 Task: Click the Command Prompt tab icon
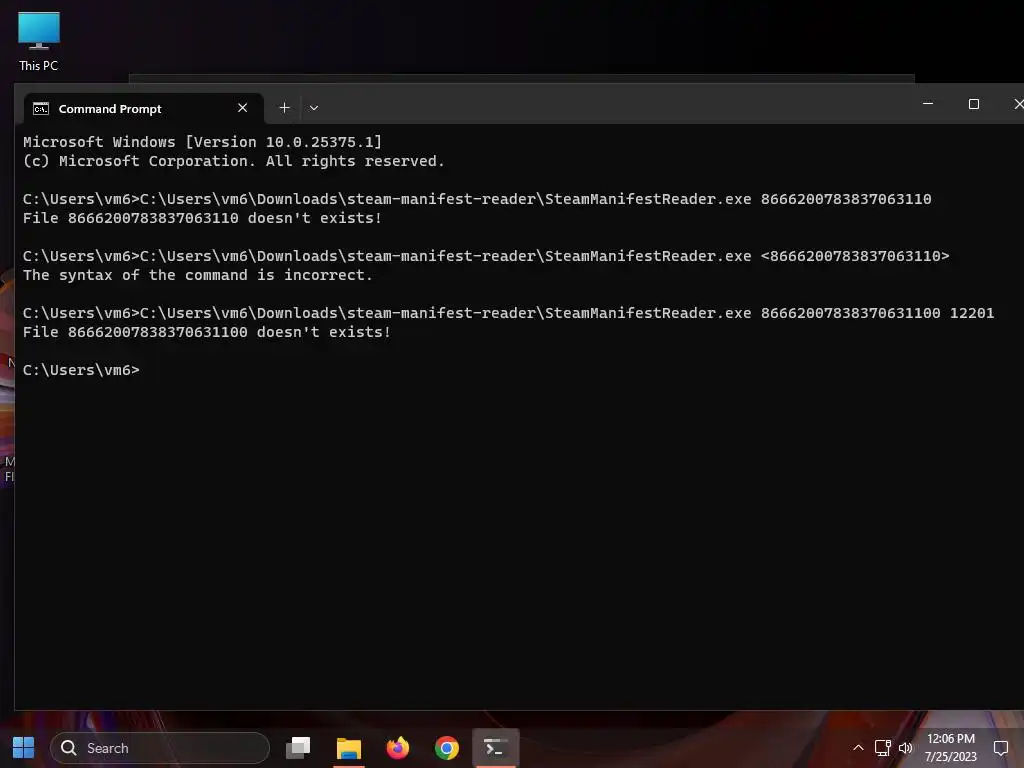tap(41, 108)
